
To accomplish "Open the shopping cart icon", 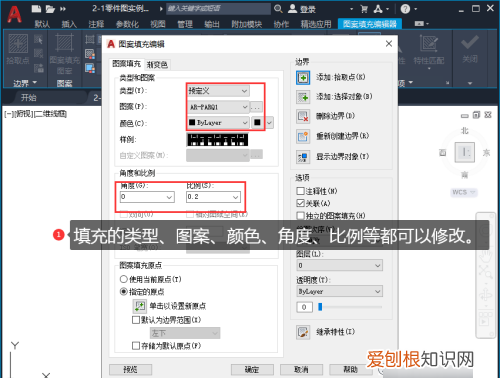I will point(364,9).
